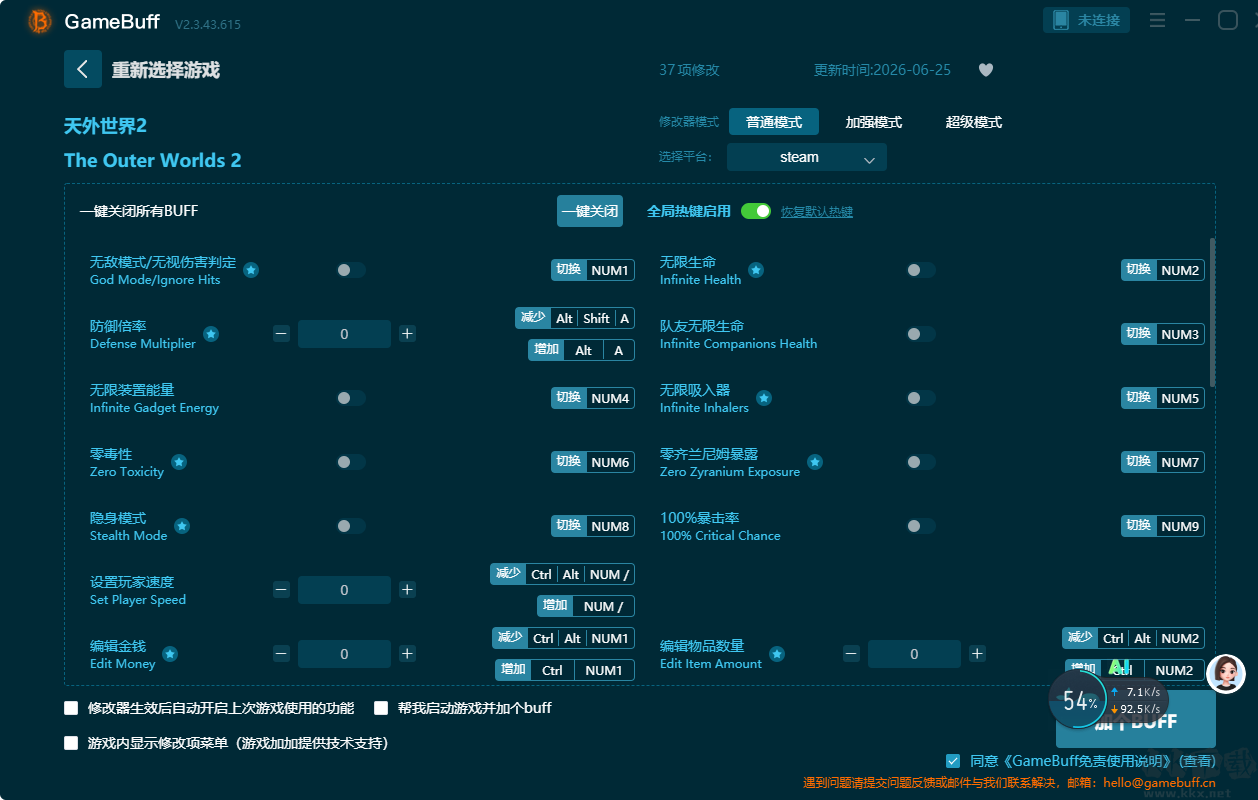The image size is (1258, 800).
Task: Click star icon beside Zero Zyranium Exposure
Action: [814, 462]
